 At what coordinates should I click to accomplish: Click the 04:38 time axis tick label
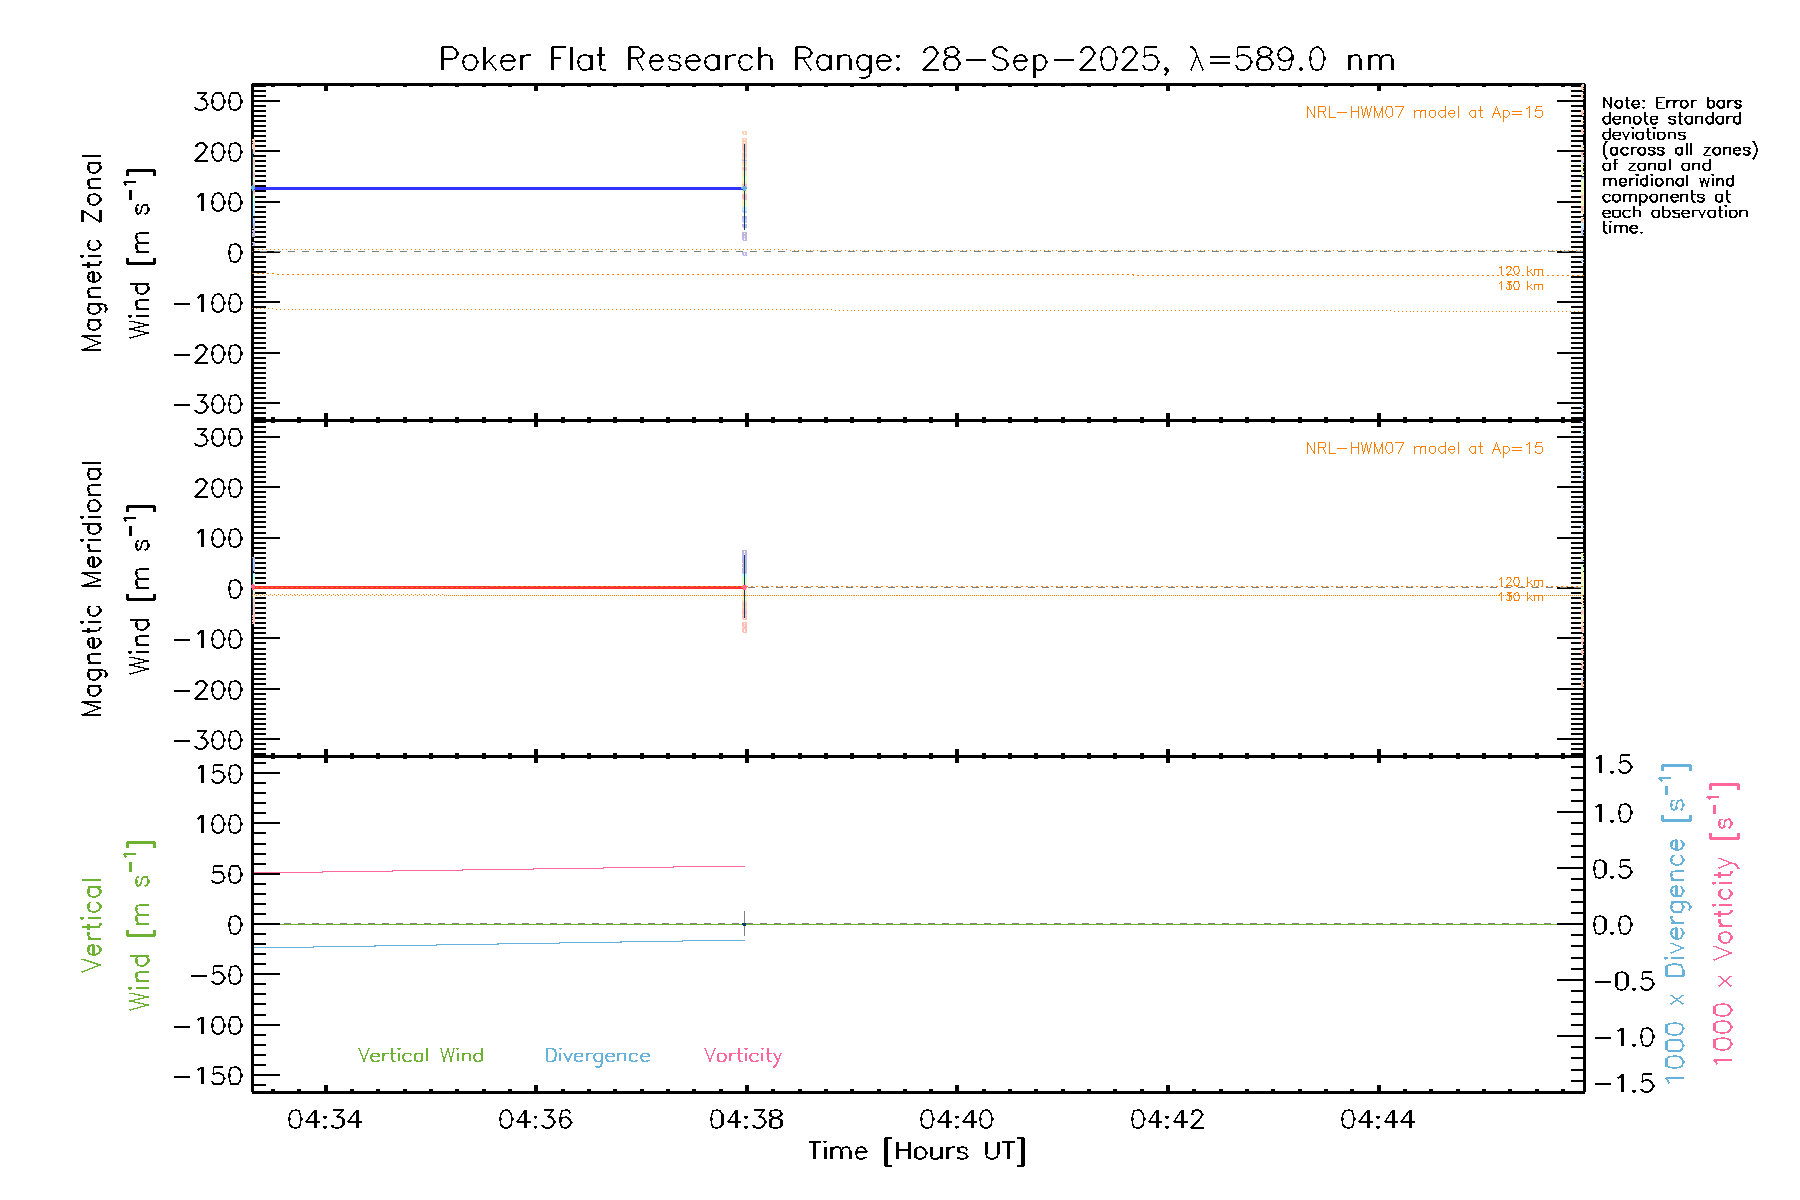click(746, 1120)
